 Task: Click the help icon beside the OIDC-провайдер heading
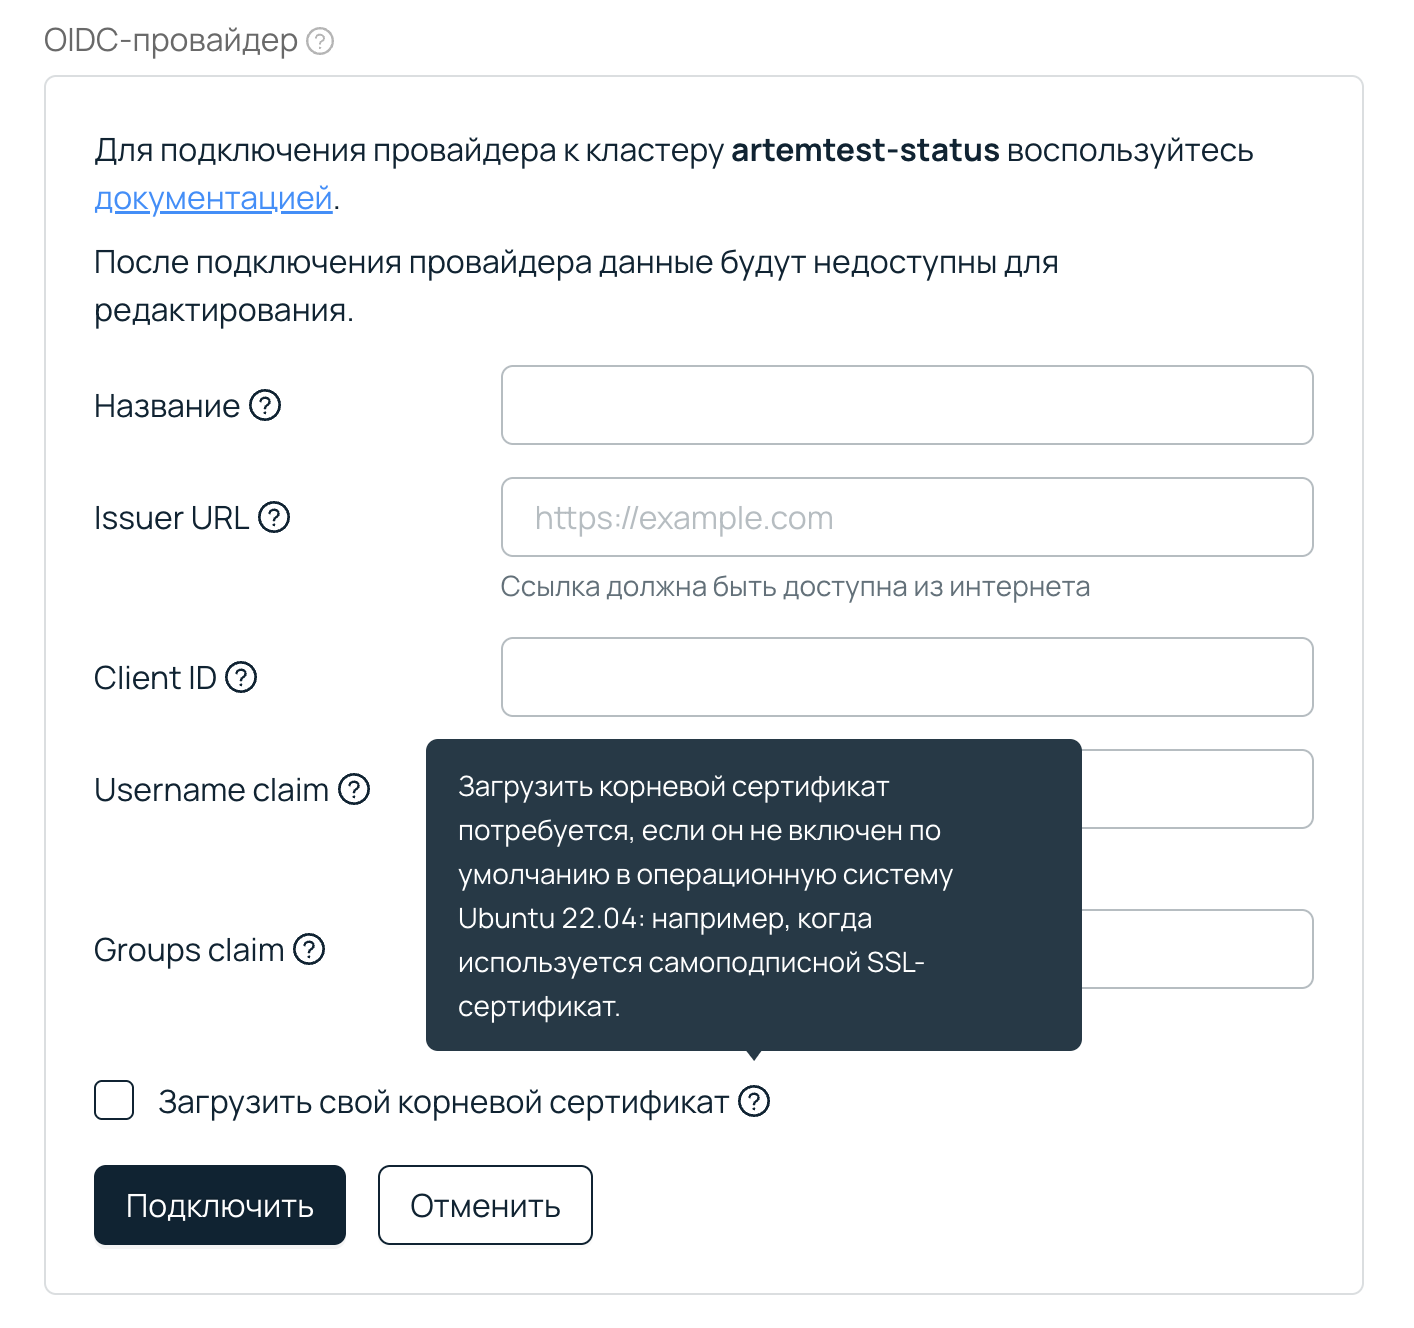pyautogui.click(x=320, y=41)
